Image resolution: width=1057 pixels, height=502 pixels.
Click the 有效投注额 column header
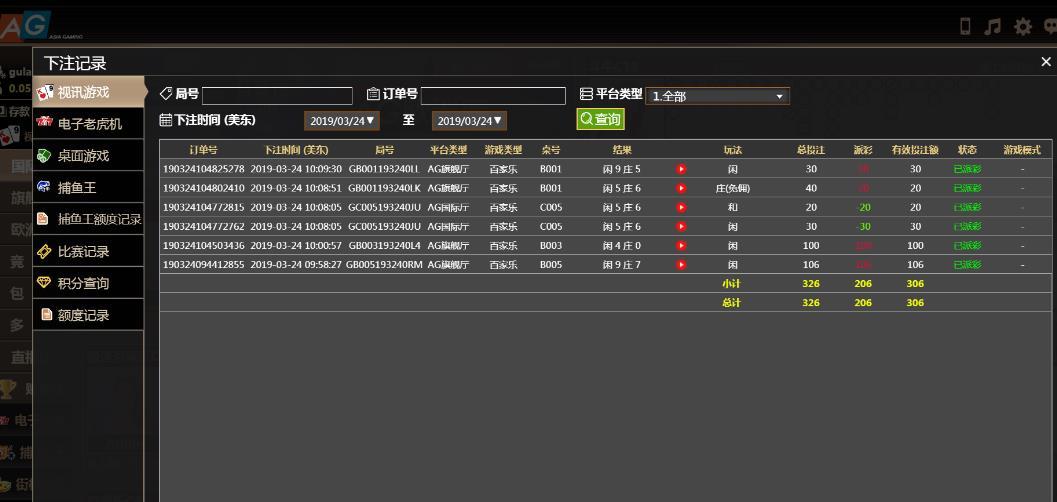(x=915, y=150)
